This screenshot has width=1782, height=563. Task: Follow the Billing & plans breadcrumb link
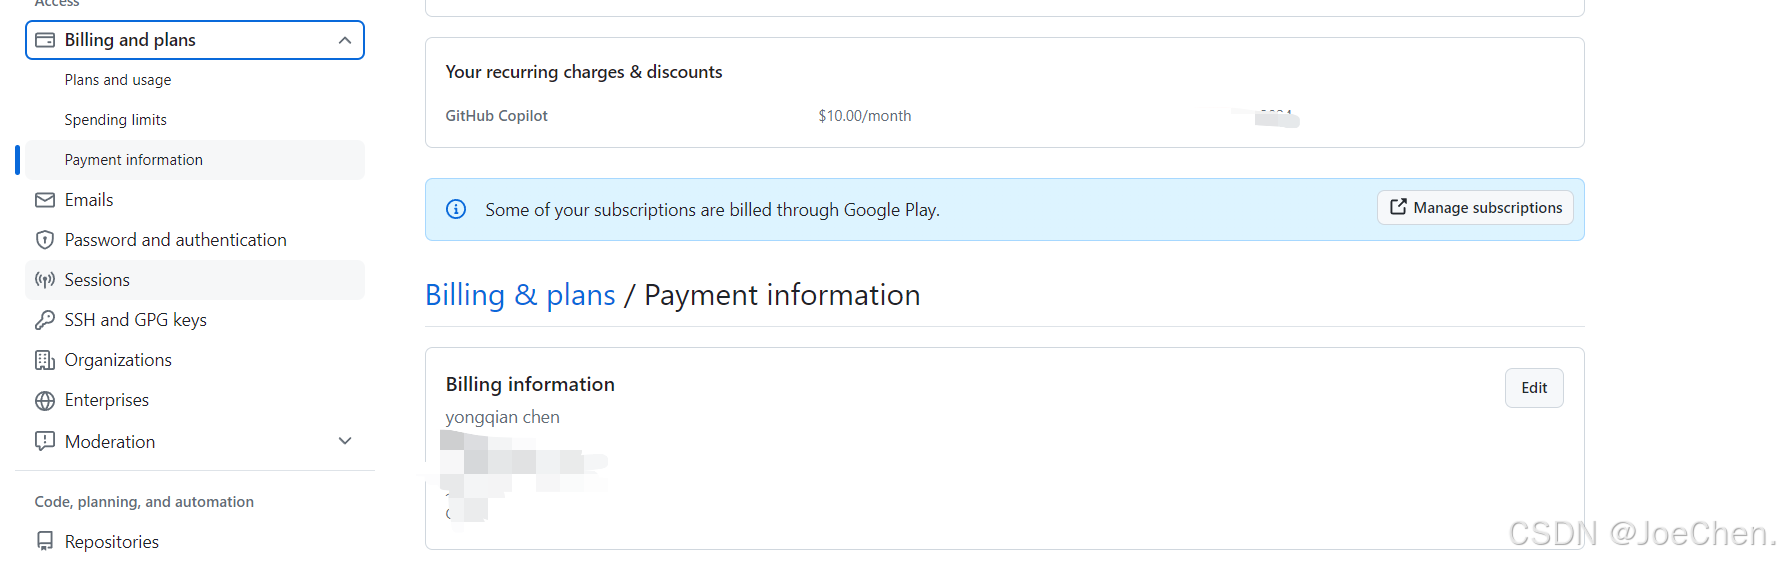coord(520,295)
